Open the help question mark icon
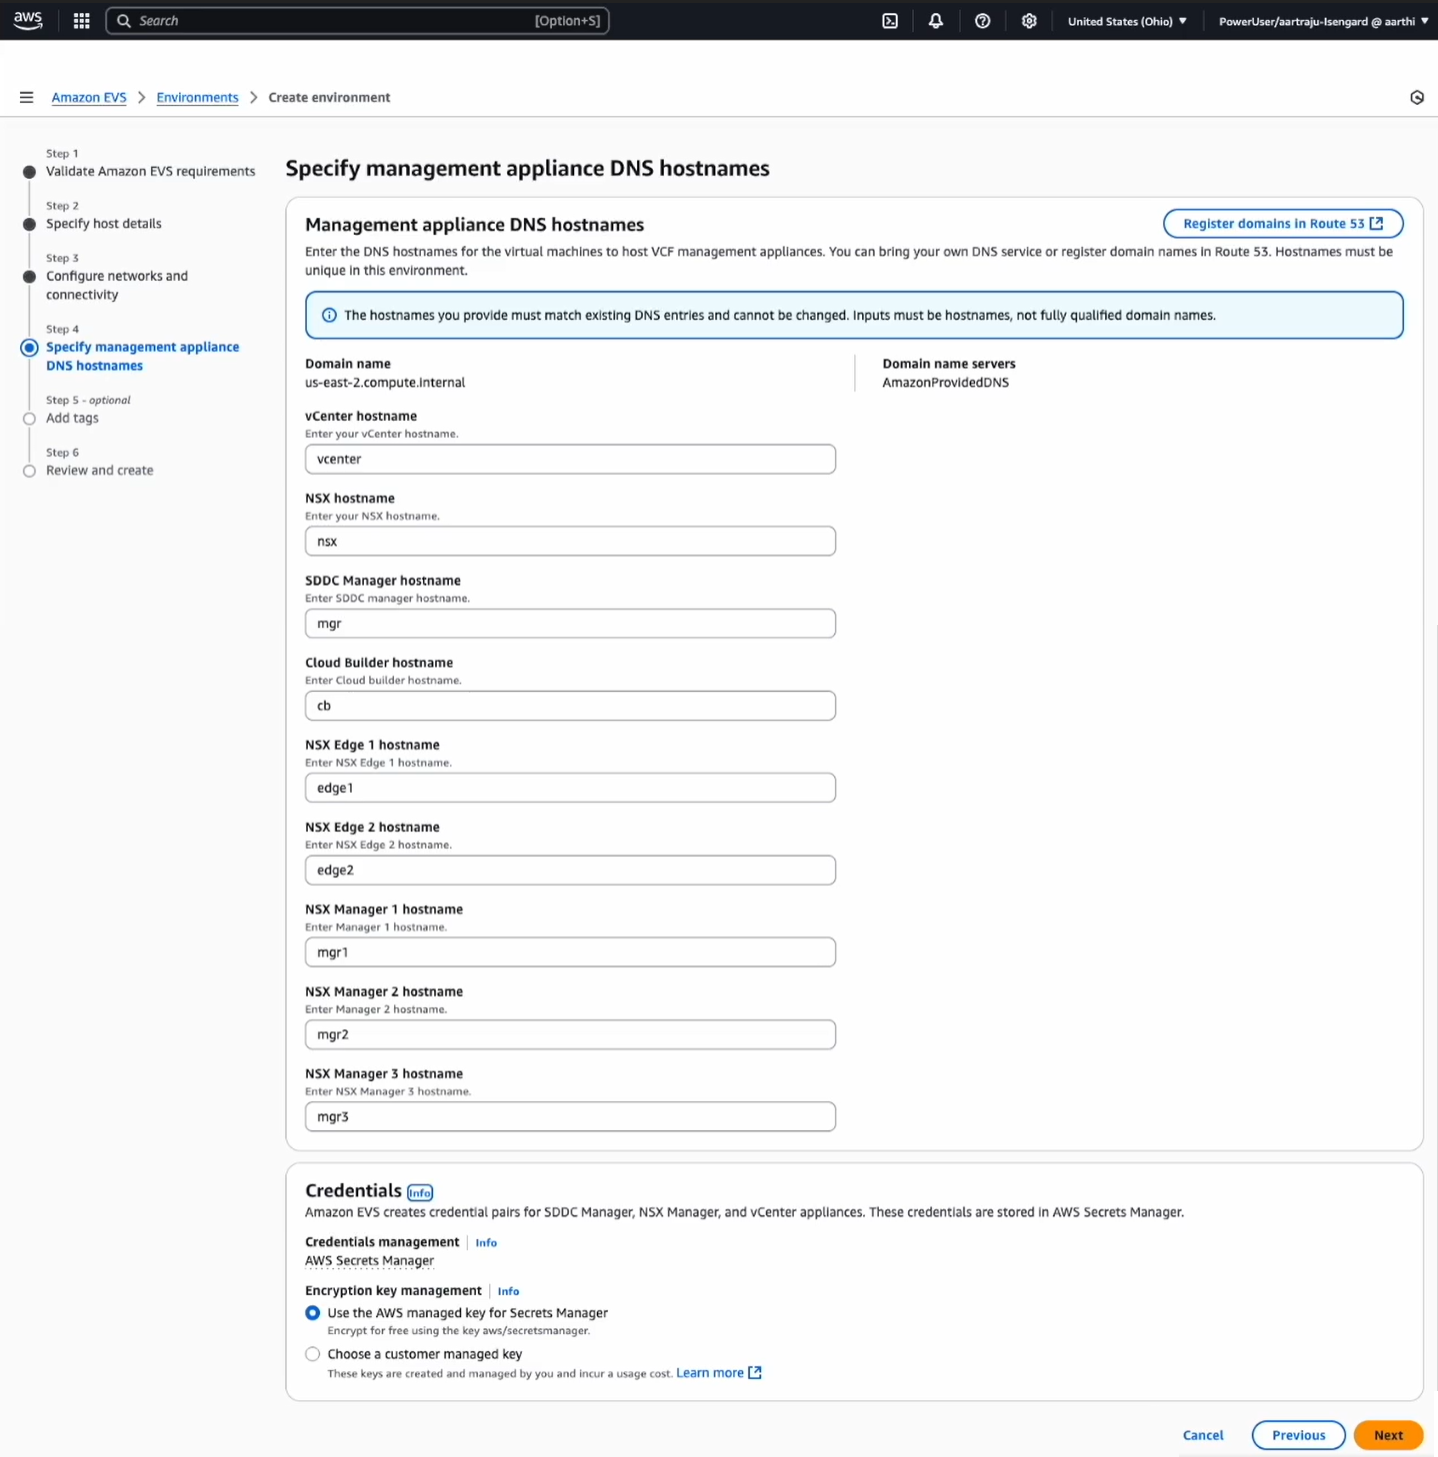This screenshot has height=1457, width=1438. (983, 21)
